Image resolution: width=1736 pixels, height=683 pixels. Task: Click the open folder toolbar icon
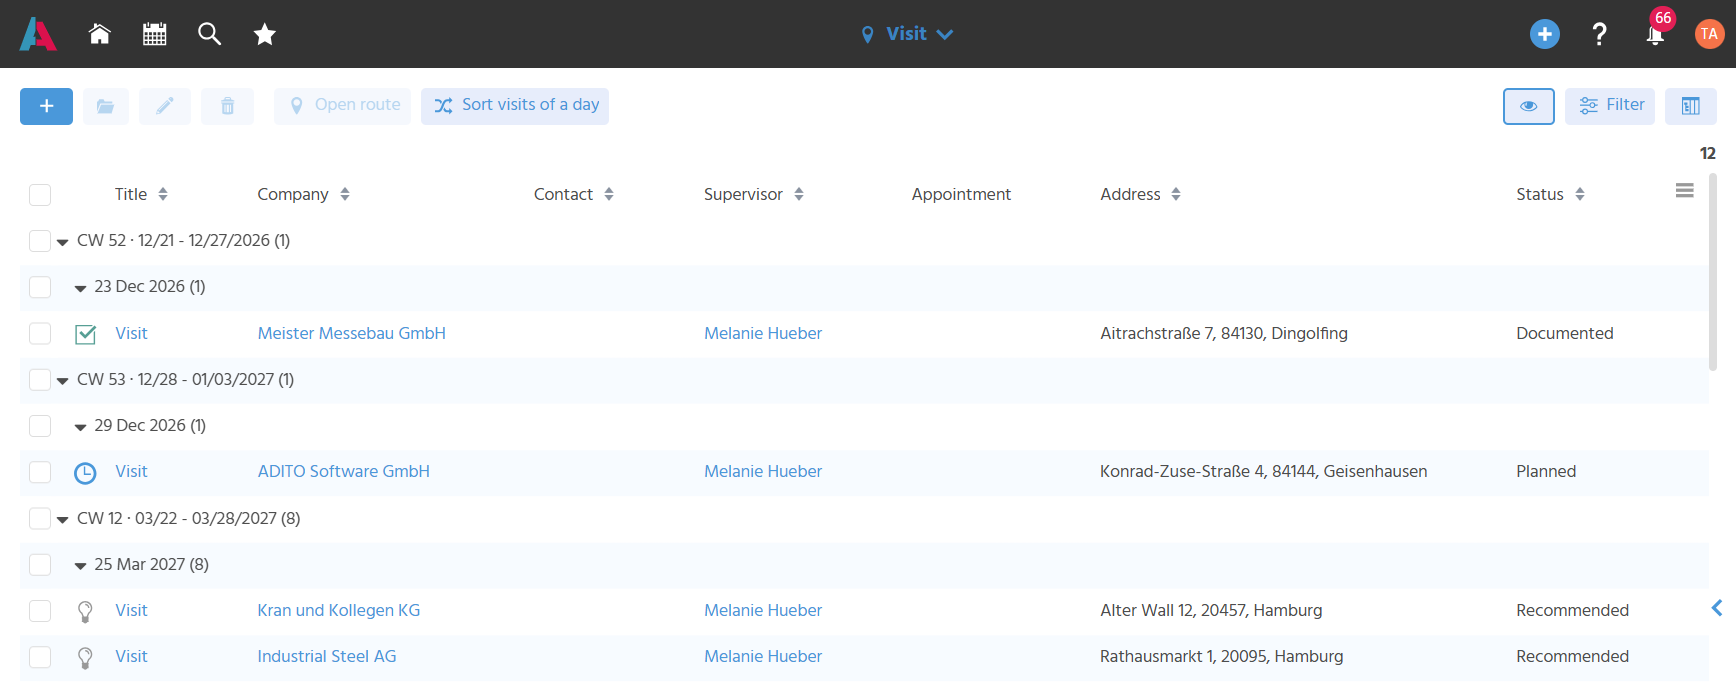click(106, 106)
